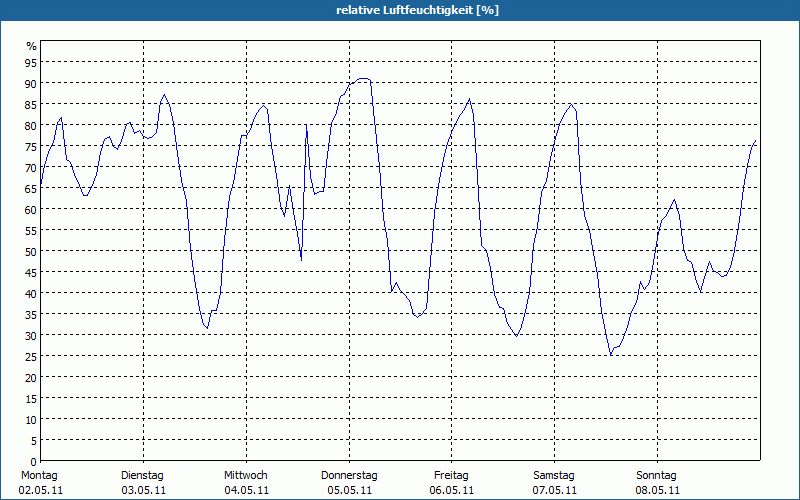
Task: Click the y-axis value 50
Action: click(x=31, y=252)
